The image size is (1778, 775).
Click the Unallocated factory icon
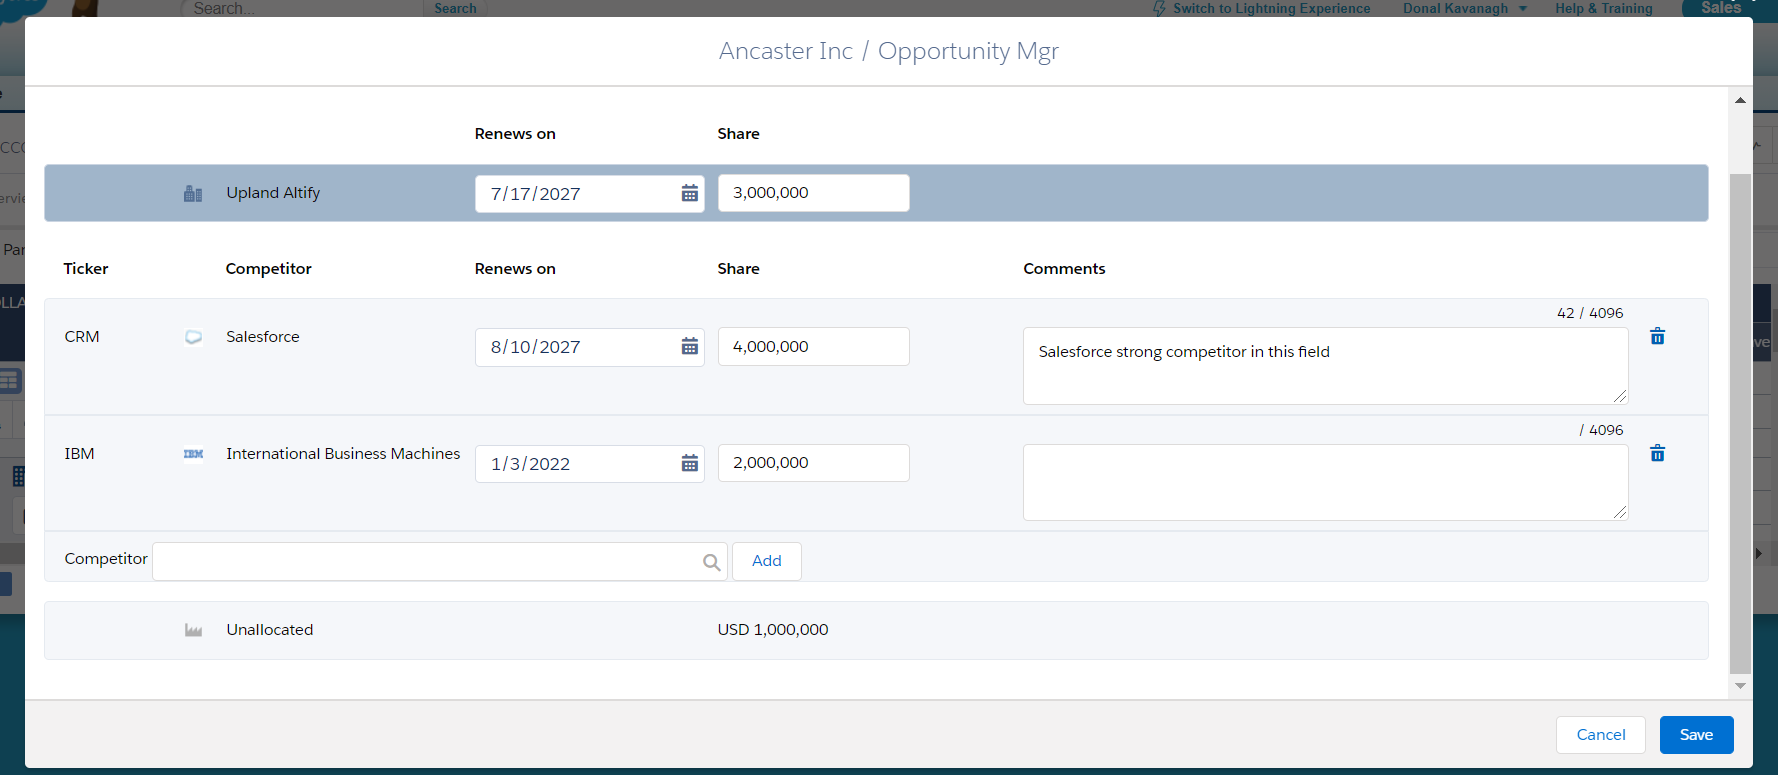pos(193,630)
